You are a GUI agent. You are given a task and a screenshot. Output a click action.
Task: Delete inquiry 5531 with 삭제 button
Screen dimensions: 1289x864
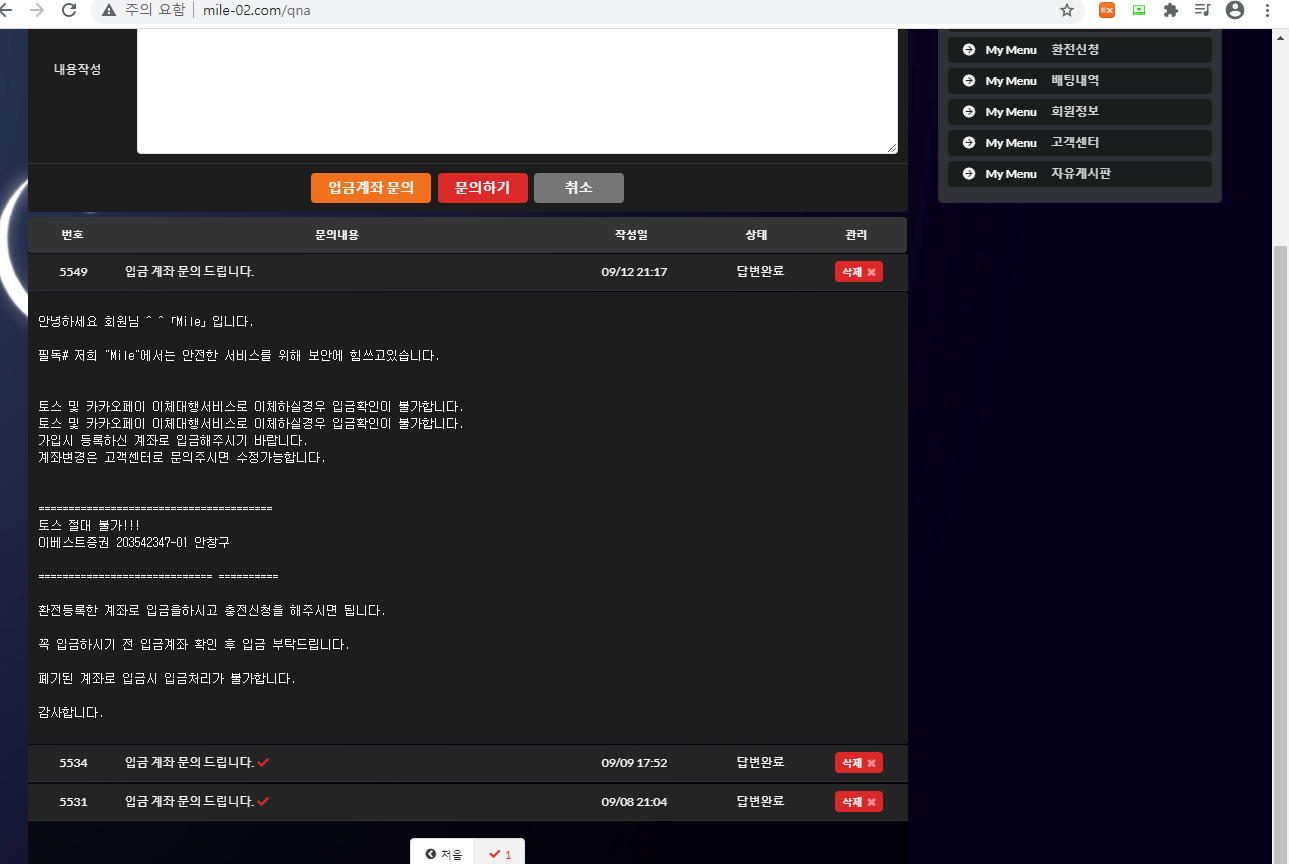point(859,802)
